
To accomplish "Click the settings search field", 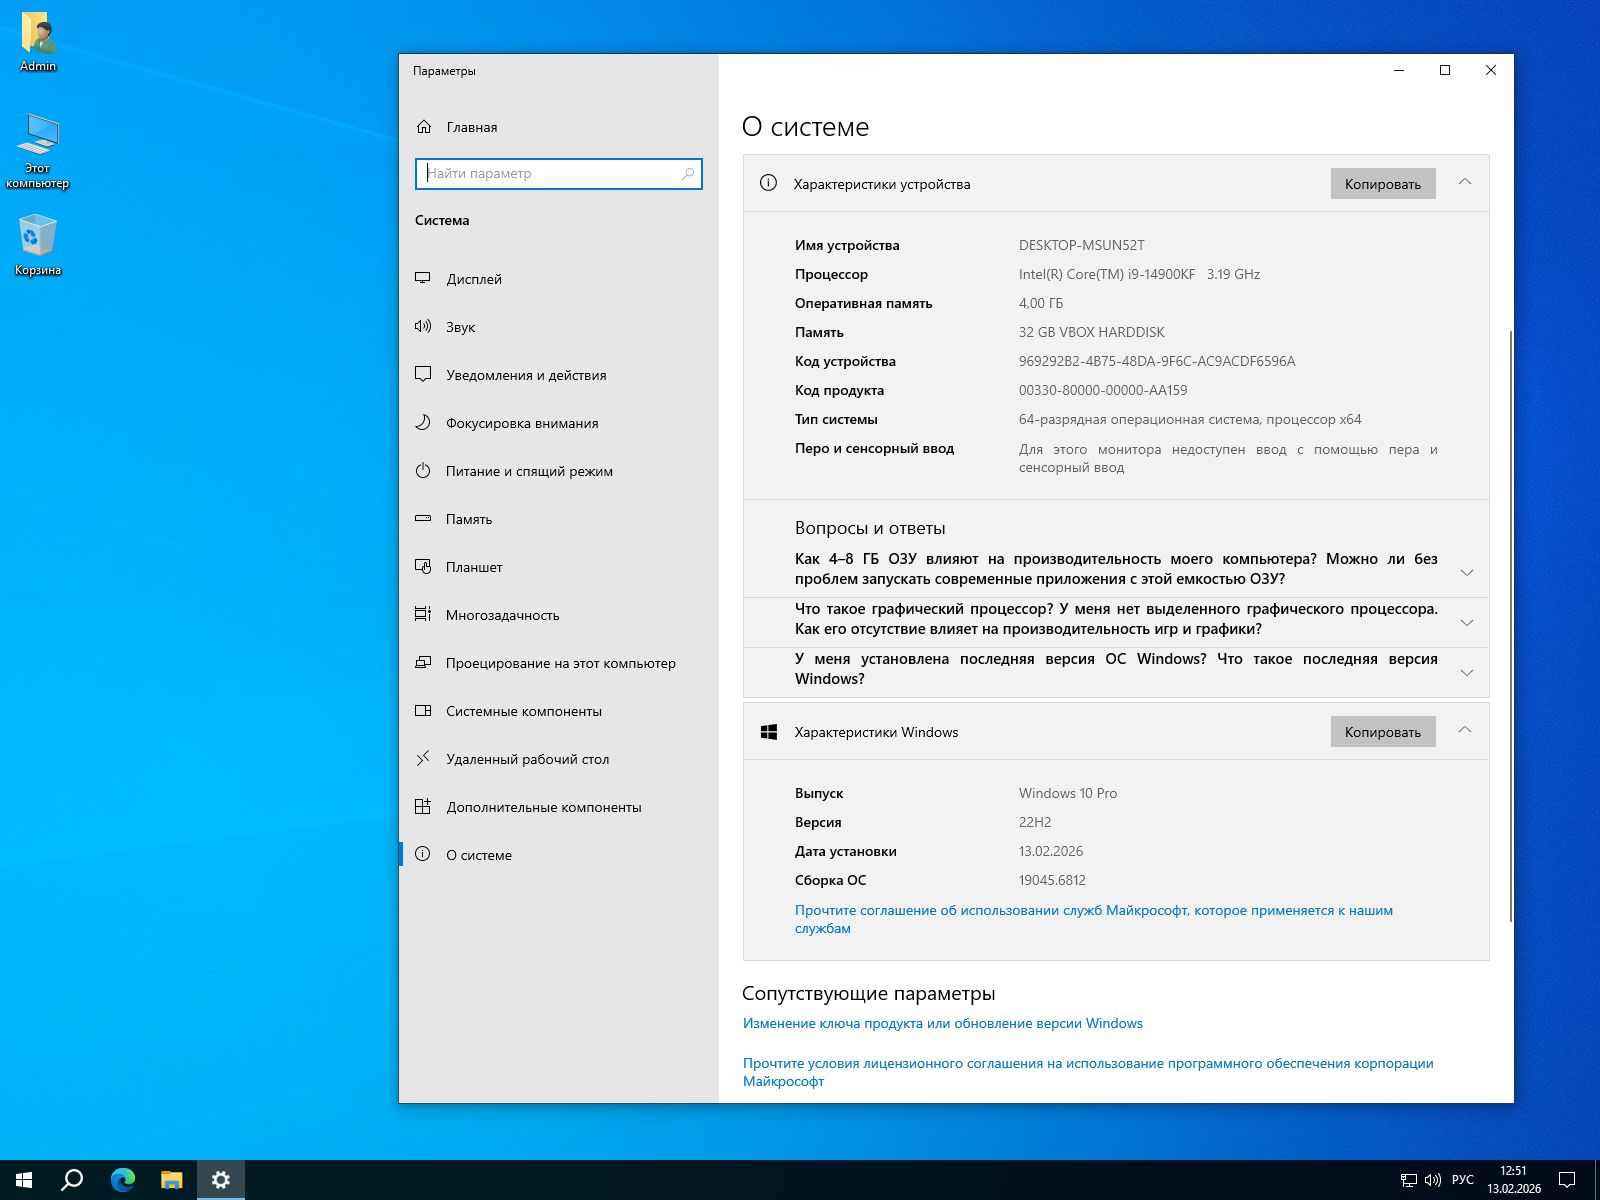I will 550,174.
